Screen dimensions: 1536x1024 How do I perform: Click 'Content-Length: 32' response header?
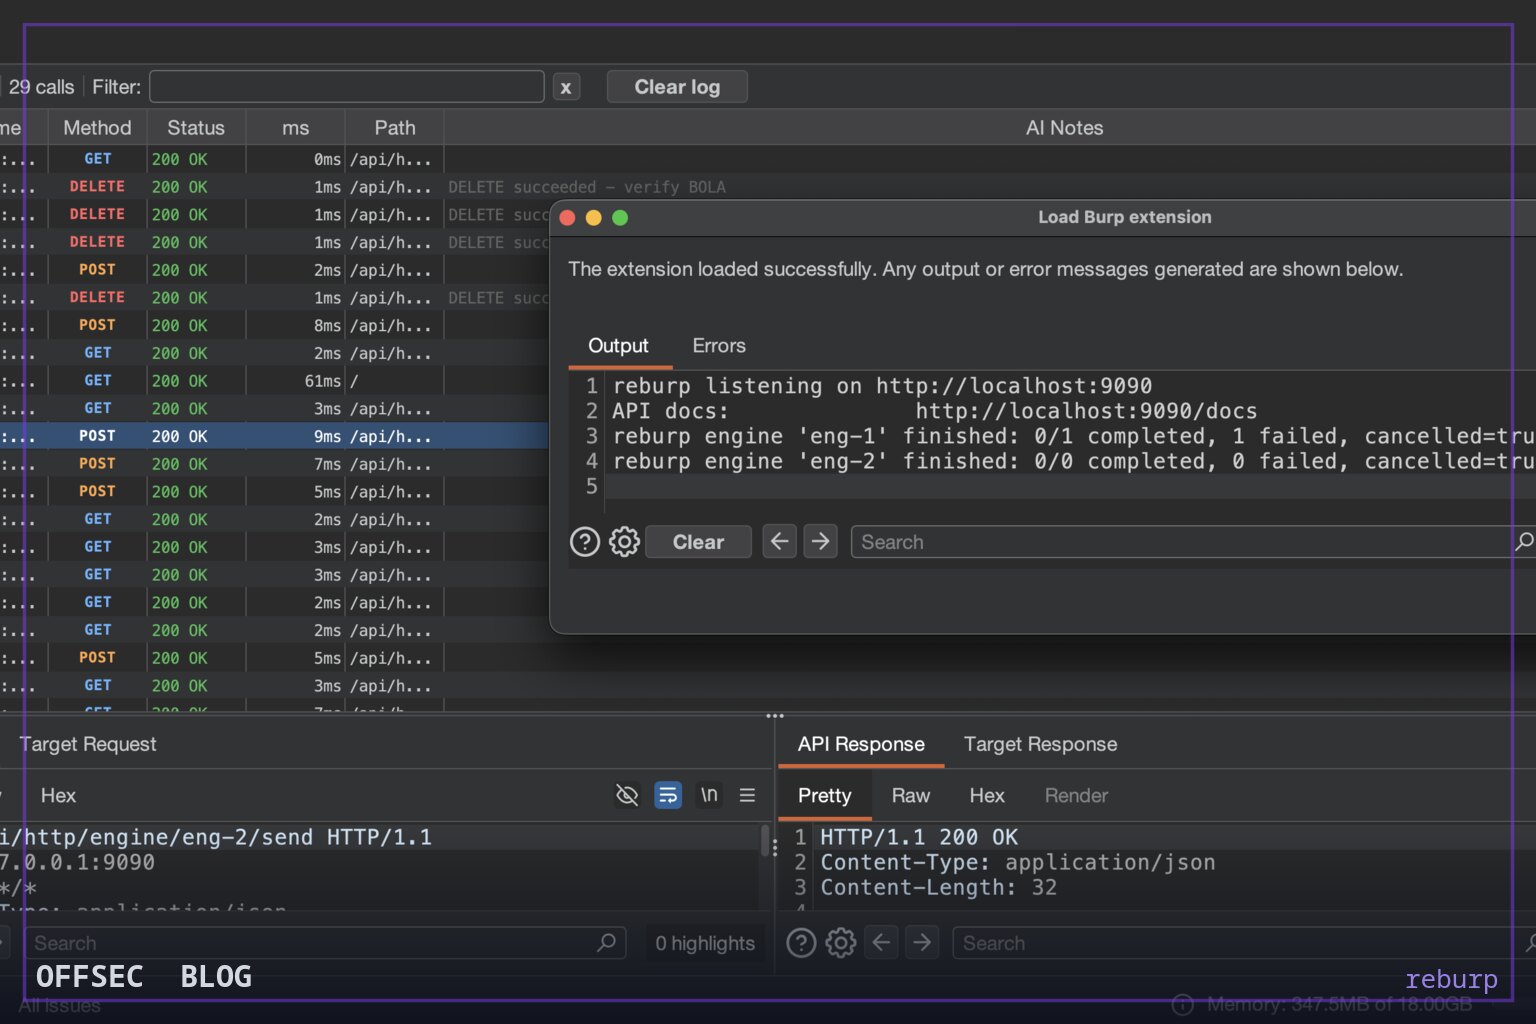pyautogui.click(x=939, y=887)
